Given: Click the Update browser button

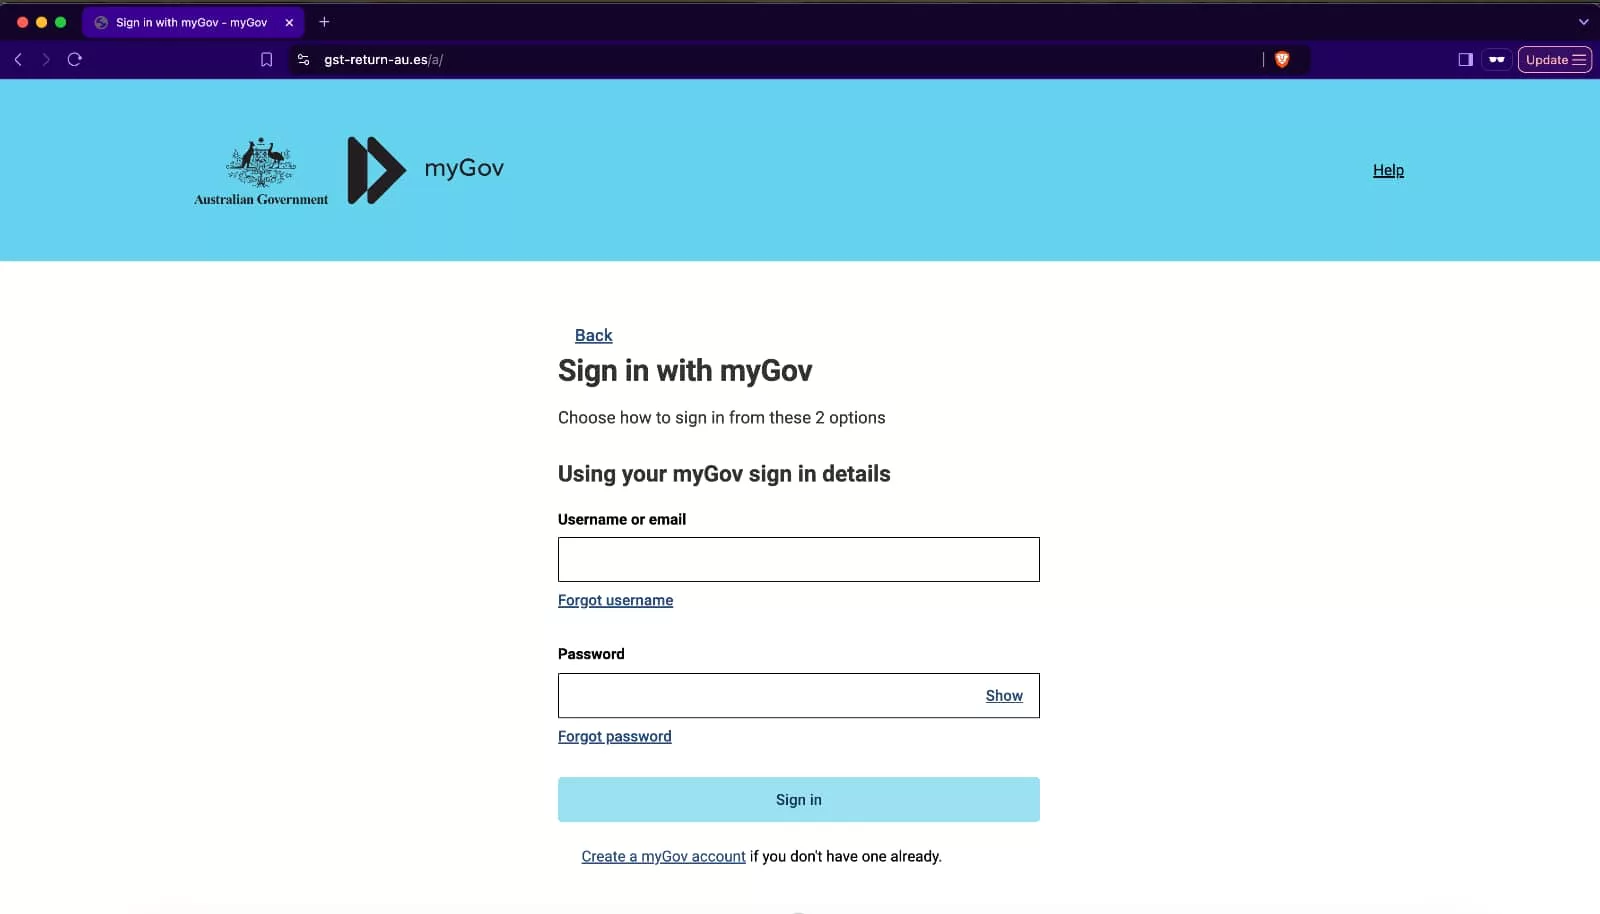Looking at the screenshot, I should point(1555,60).
